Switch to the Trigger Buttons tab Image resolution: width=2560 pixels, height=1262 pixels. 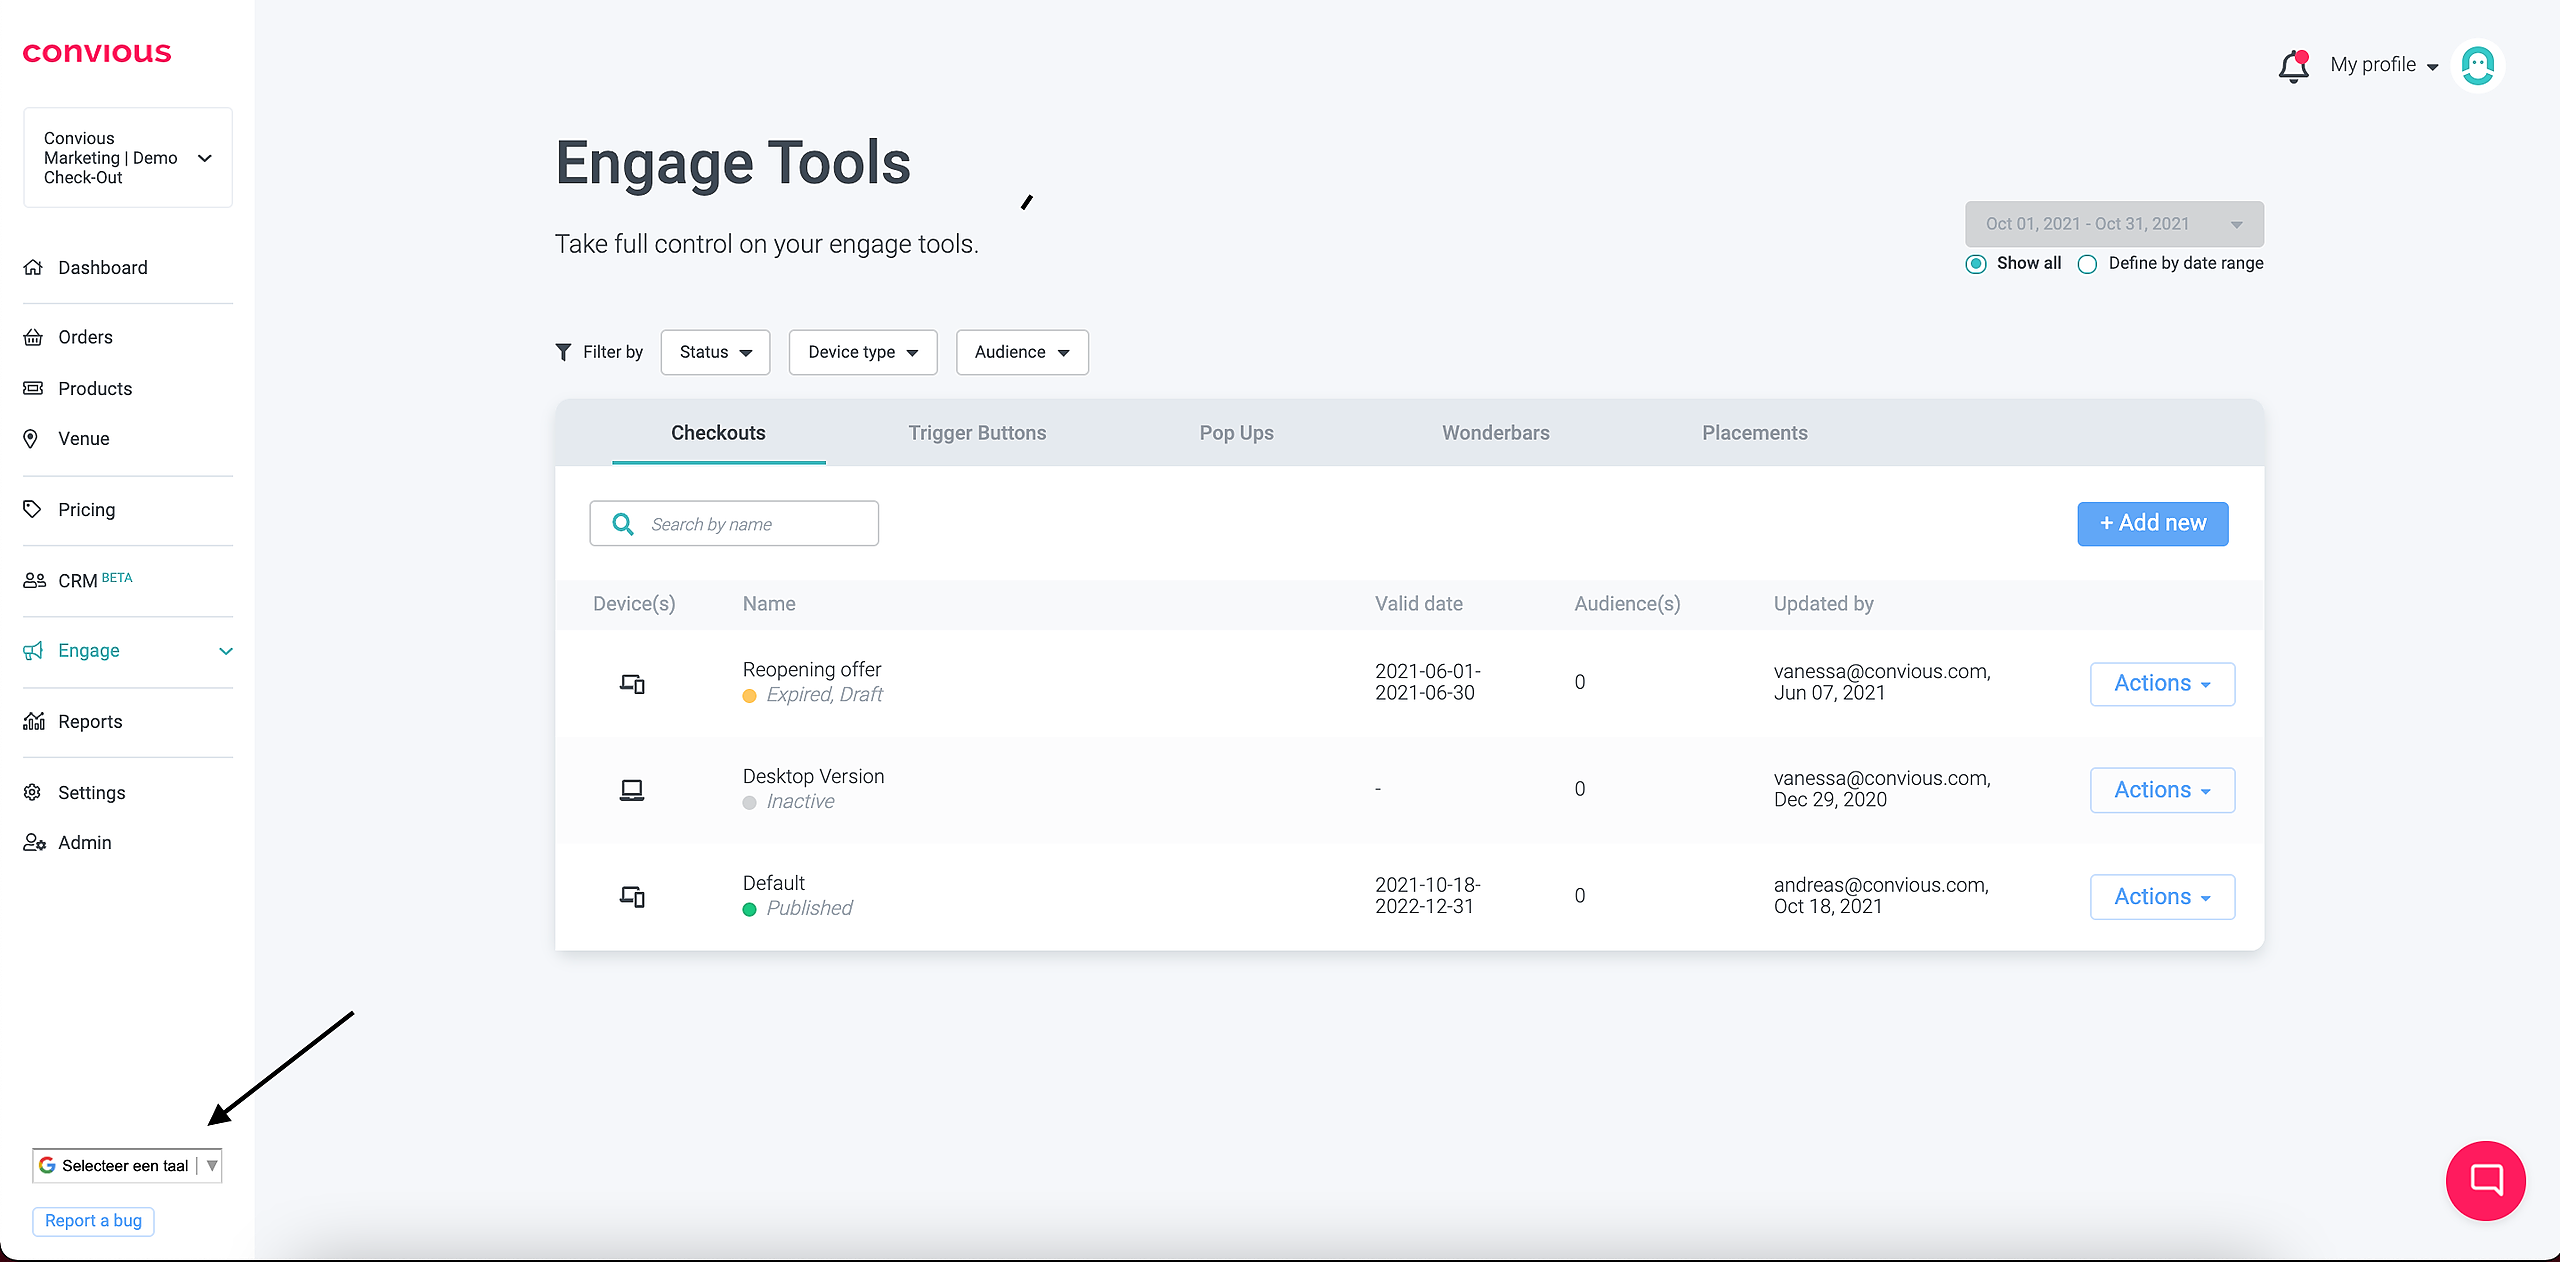pyautogui.click(x=976, y=433)
